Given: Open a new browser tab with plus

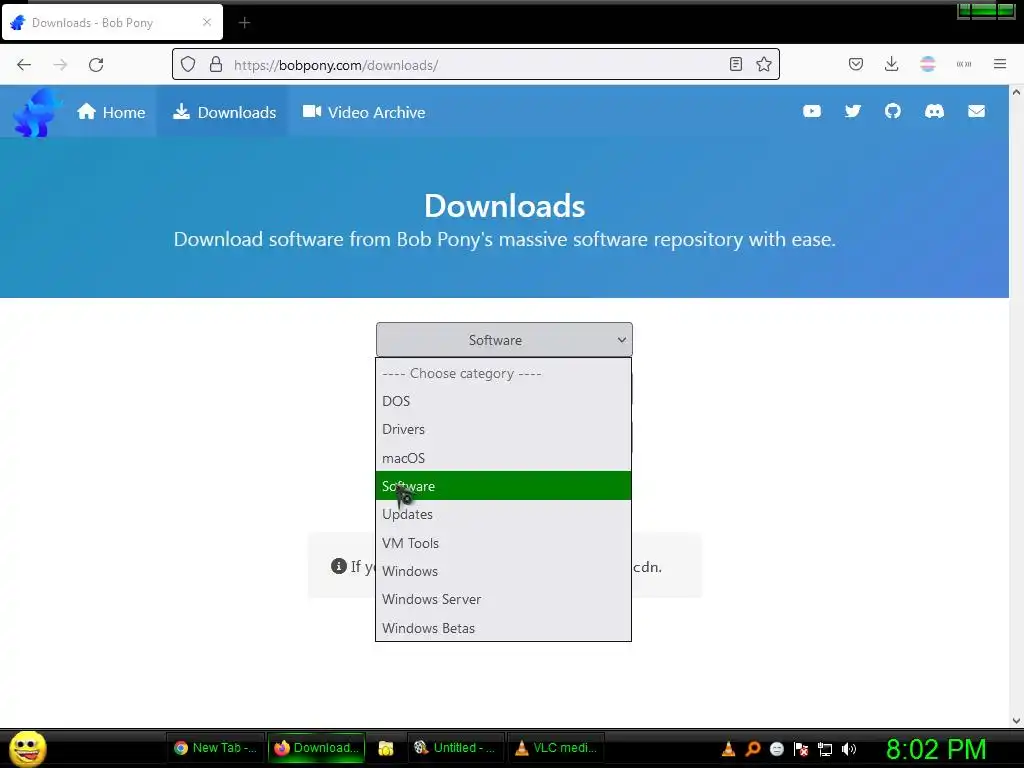Looking at the screenshot, I should [244, 23].
